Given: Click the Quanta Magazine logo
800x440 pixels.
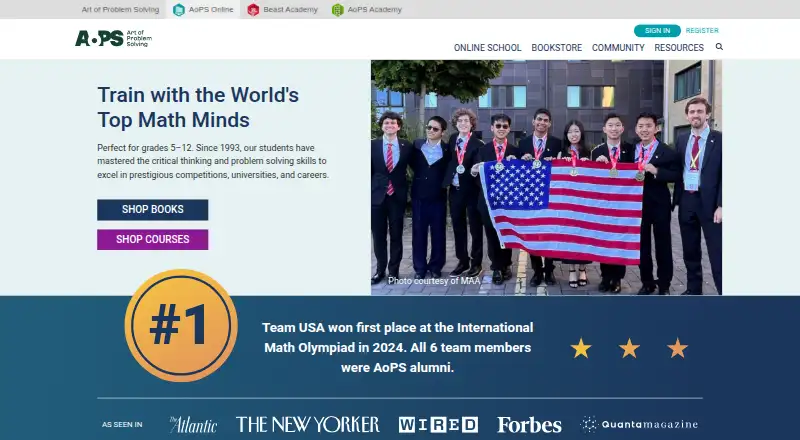Looking at the screenshot, I should 639,424.
